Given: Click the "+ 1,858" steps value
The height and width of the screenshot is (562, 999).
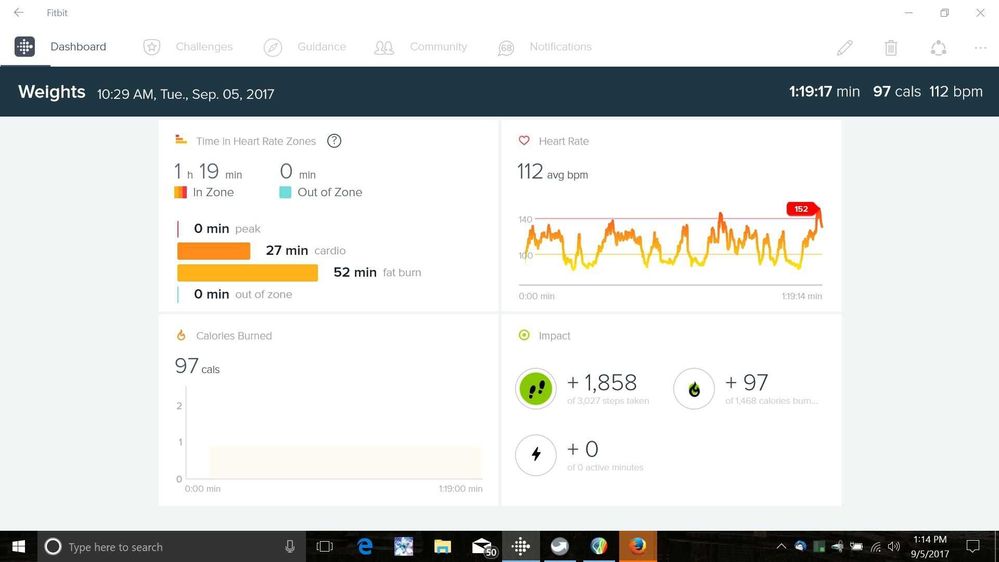Looking at the screenshot, I should tap(601, 382).
